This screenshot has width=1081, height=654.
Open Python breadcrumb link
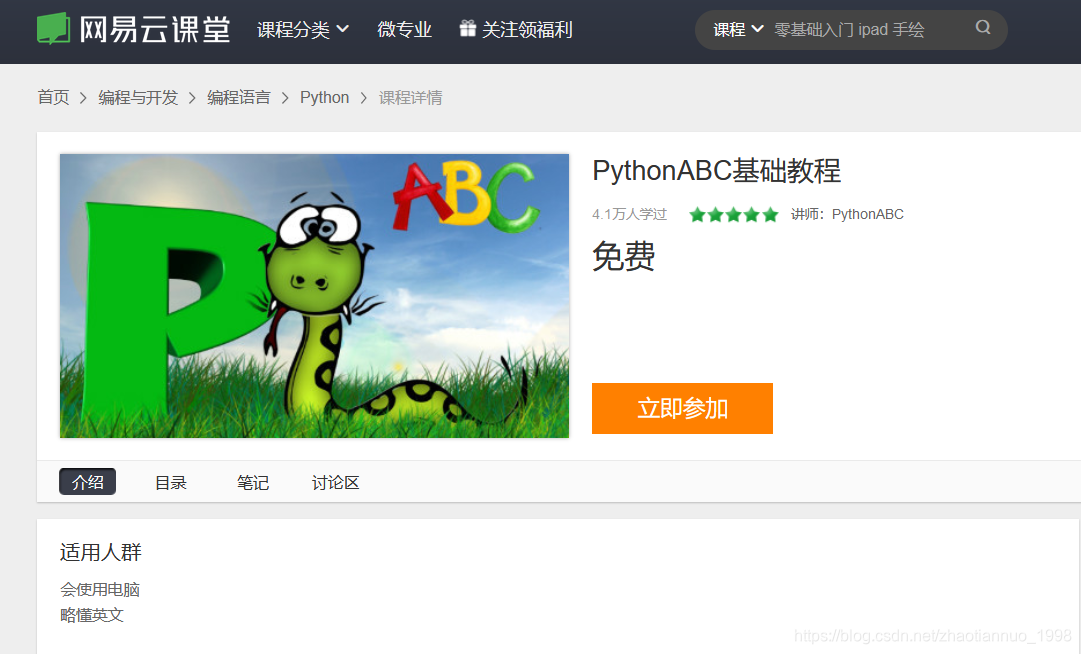click(x=324, y=98)
